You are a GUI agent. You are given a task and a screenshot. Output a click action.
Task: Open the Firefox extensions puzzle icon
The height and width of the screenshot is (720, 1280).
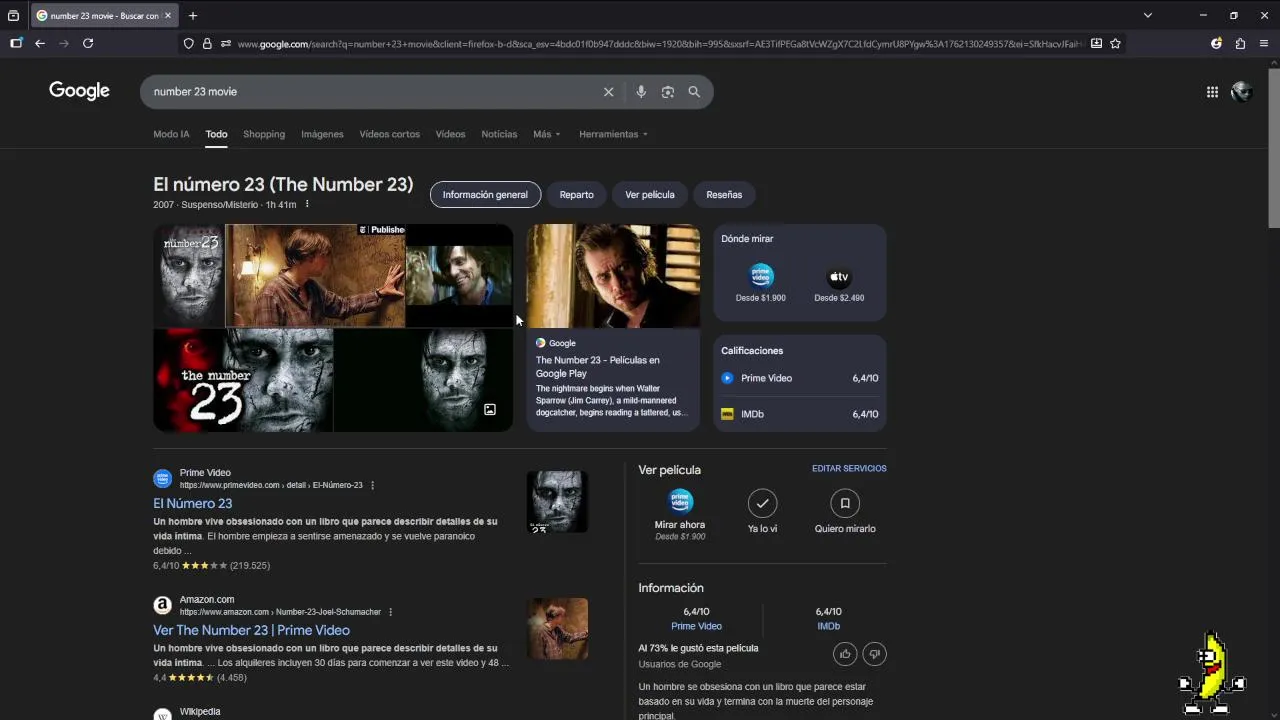[1240, 43]
